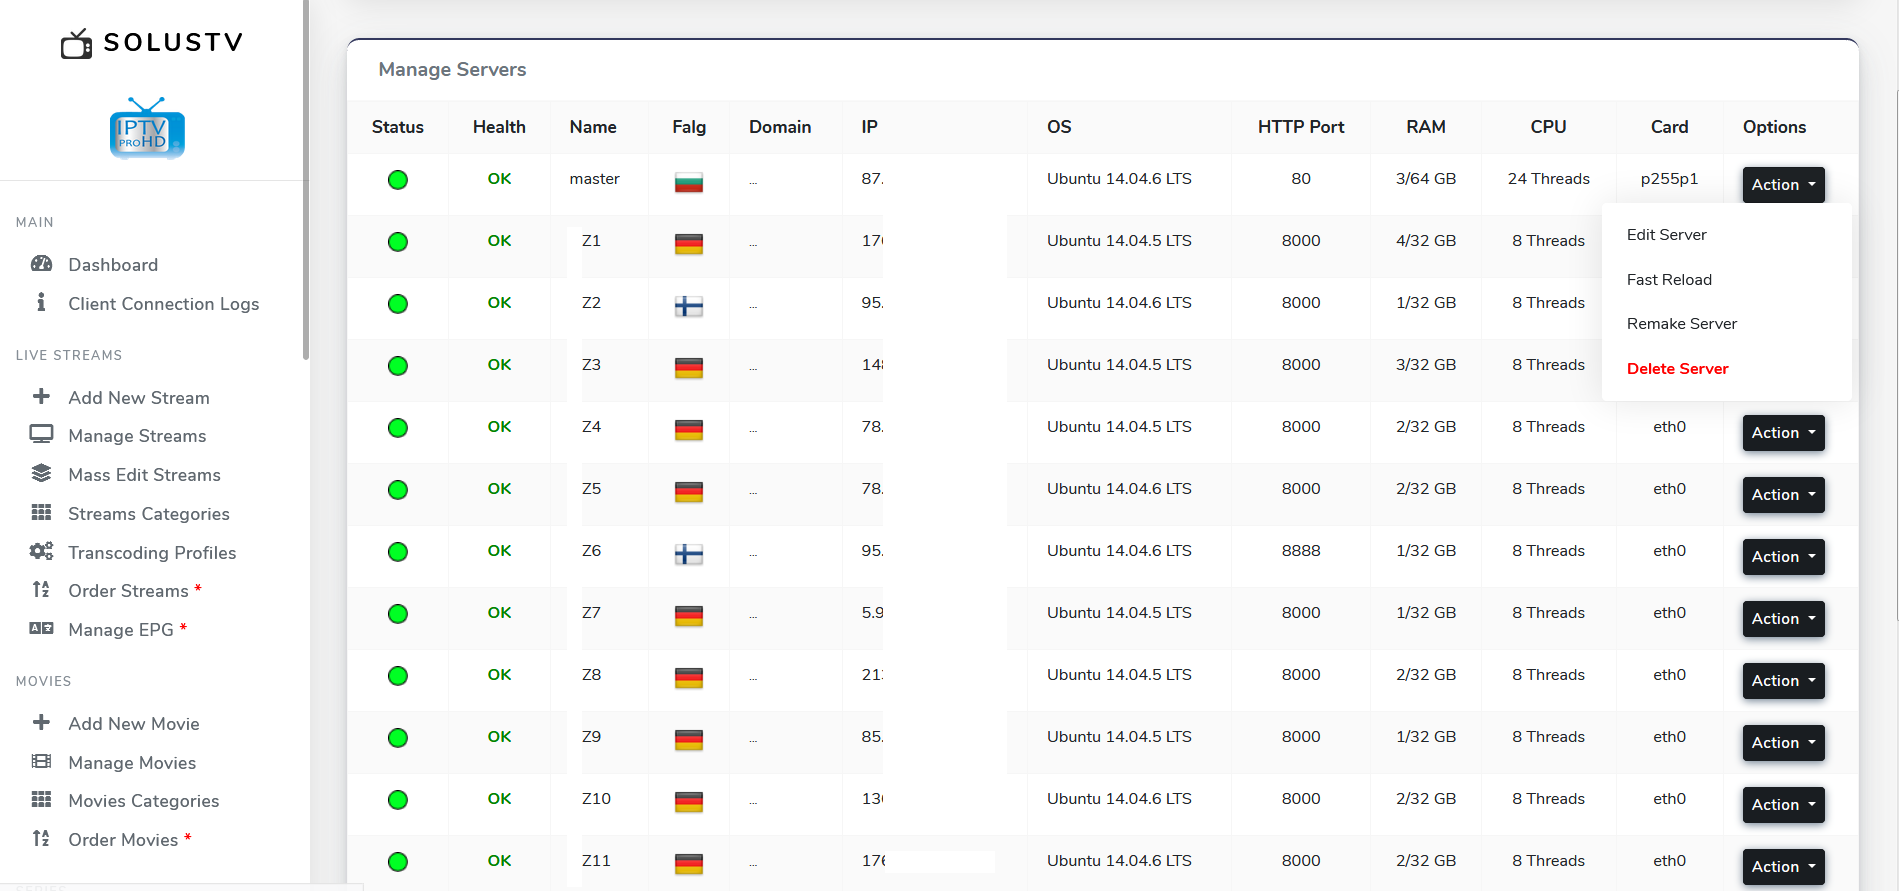Click the Manage Streams monitor icon
The image size is (1899, 891).
41,435
